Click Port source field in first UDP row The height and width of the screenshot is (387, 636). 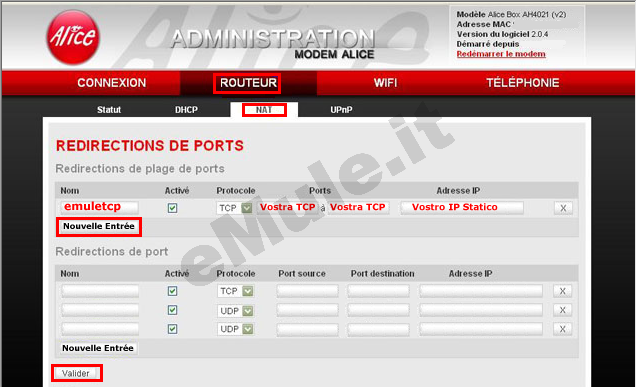click(307, 310)
